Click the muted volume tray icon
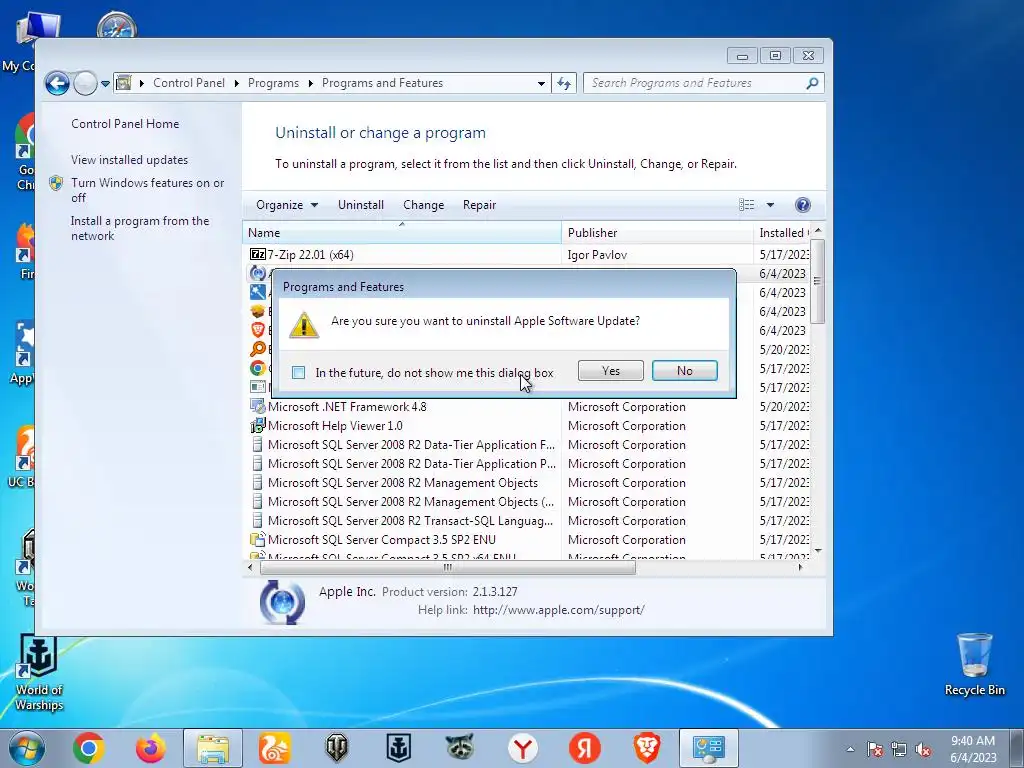Screen dimensions: 1024x768 923,749
